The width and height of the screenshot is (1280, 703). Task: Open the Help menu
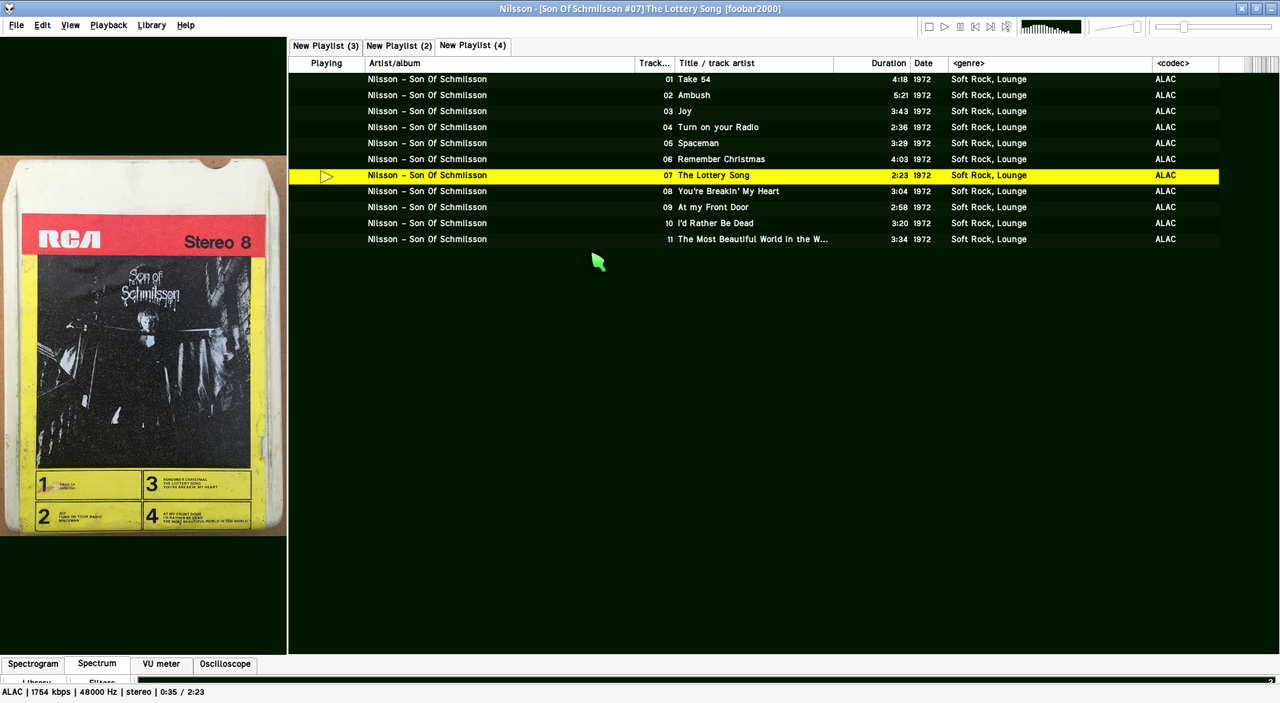[186, 25]
